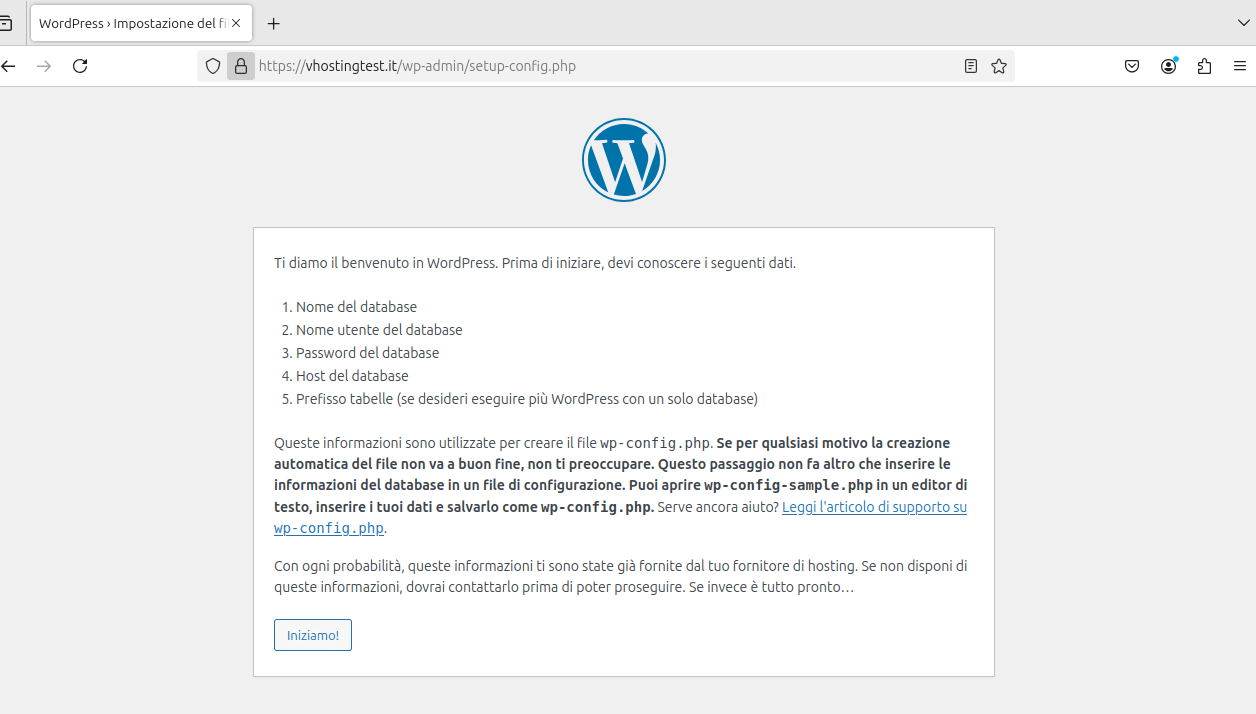Click the WordPress logo
The height and width of the screenshot is (714, 1256).
[624, 160]
